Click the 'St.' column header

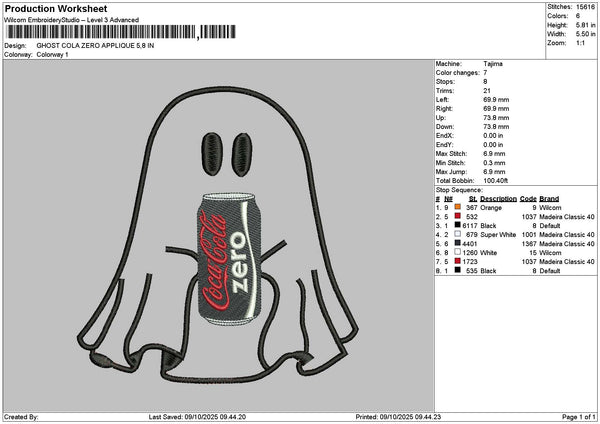point(473,199)
